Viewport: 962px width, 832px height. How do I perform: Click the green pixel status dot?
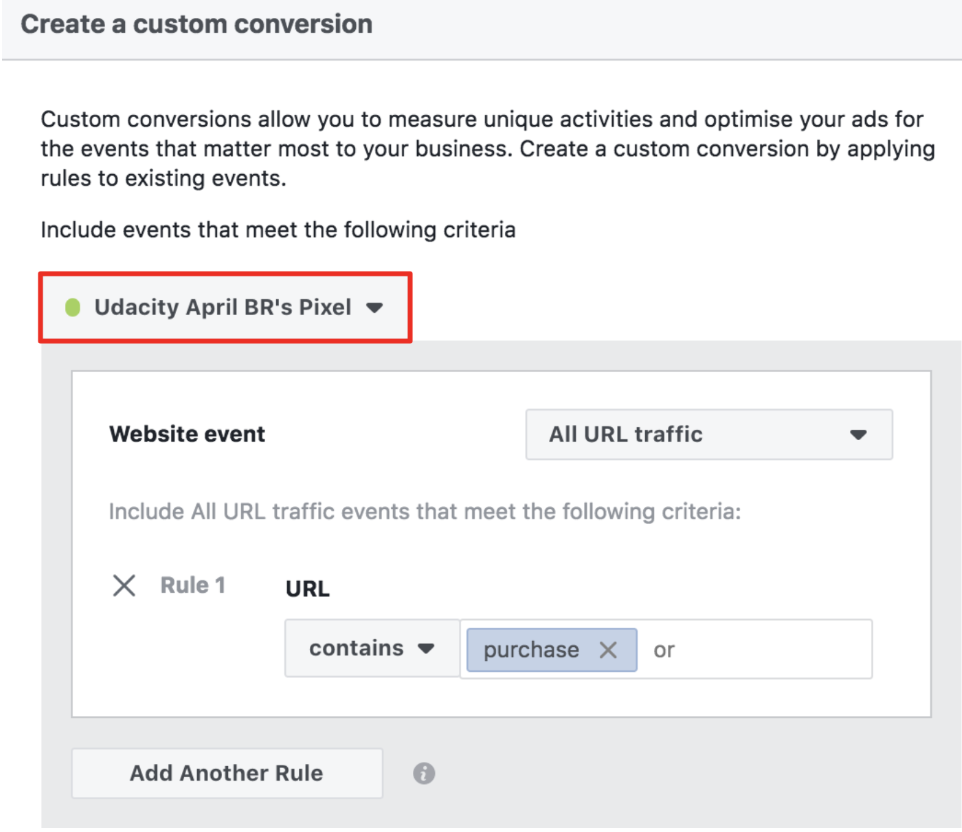[72, 308]
